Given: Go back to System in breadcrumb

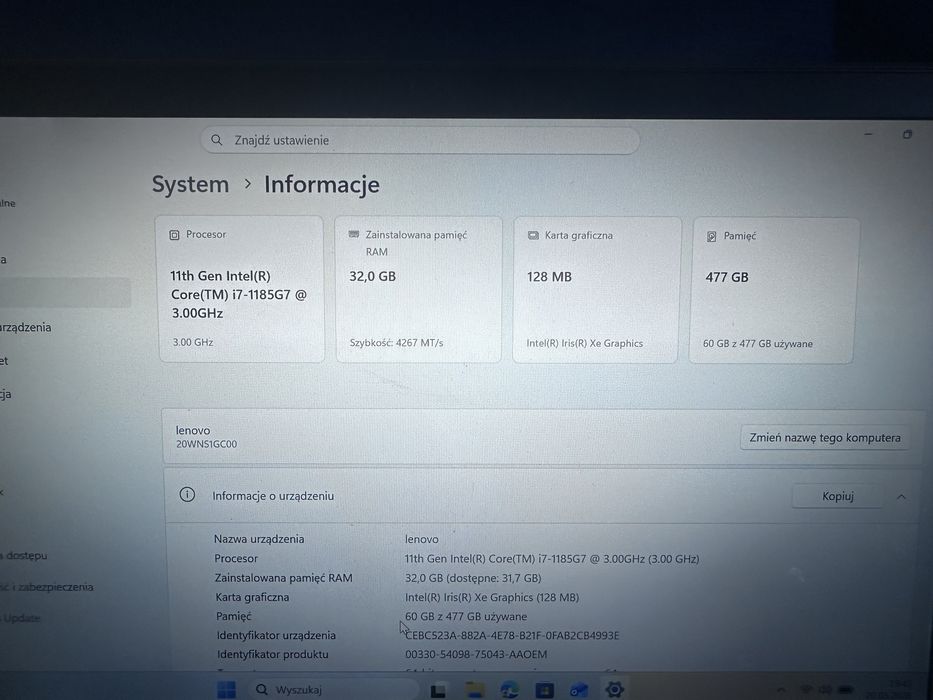Looking at the screenshot, I should tap(190, 185).
